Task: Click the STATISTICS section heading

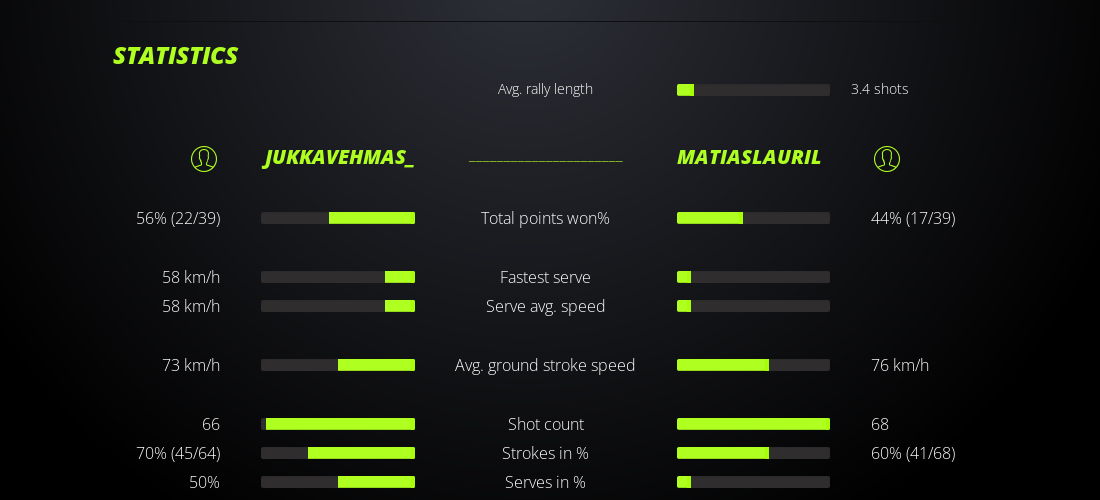Action: 175,56
